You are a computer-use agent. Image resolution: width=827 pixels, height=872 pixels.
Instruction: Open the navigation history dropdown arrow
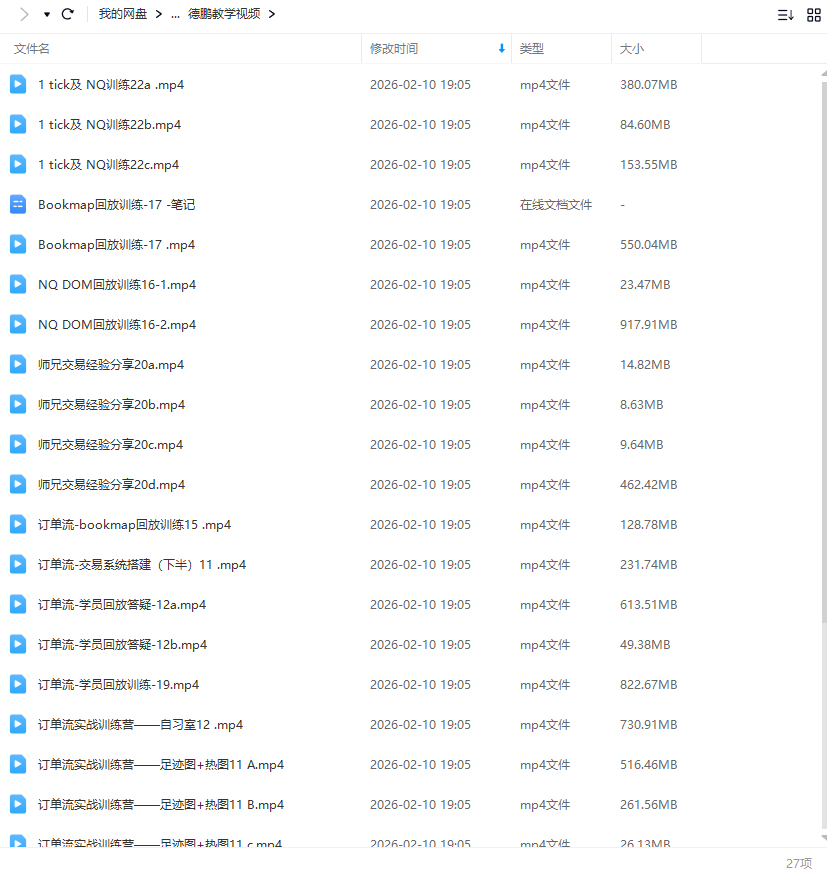coord(46,14)
